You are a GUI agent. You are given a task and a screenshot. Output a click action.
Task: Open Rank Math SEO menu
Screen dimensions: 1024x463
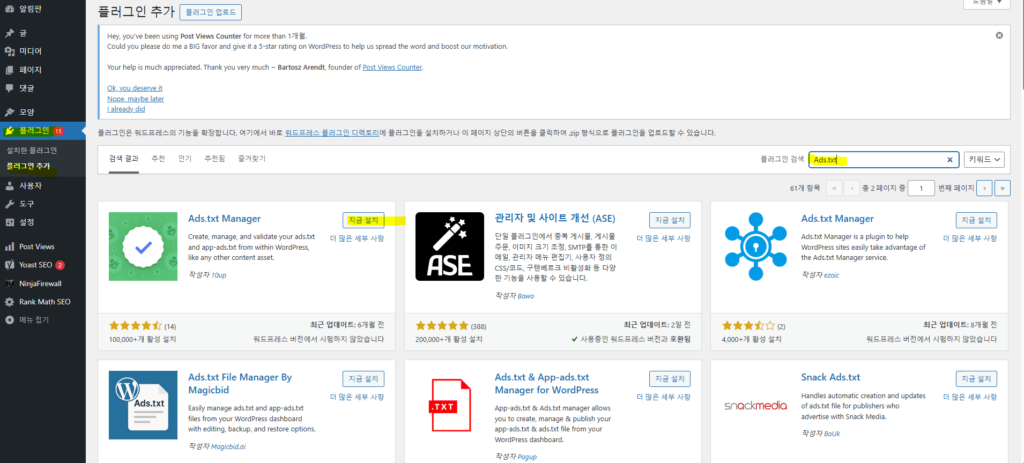point(44,302)
